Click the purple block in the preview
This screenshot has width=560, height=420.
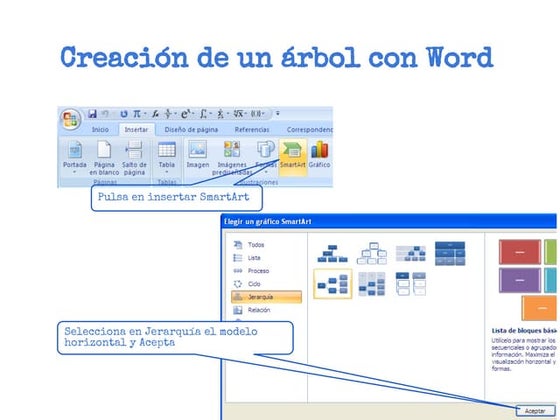point(520,280)
